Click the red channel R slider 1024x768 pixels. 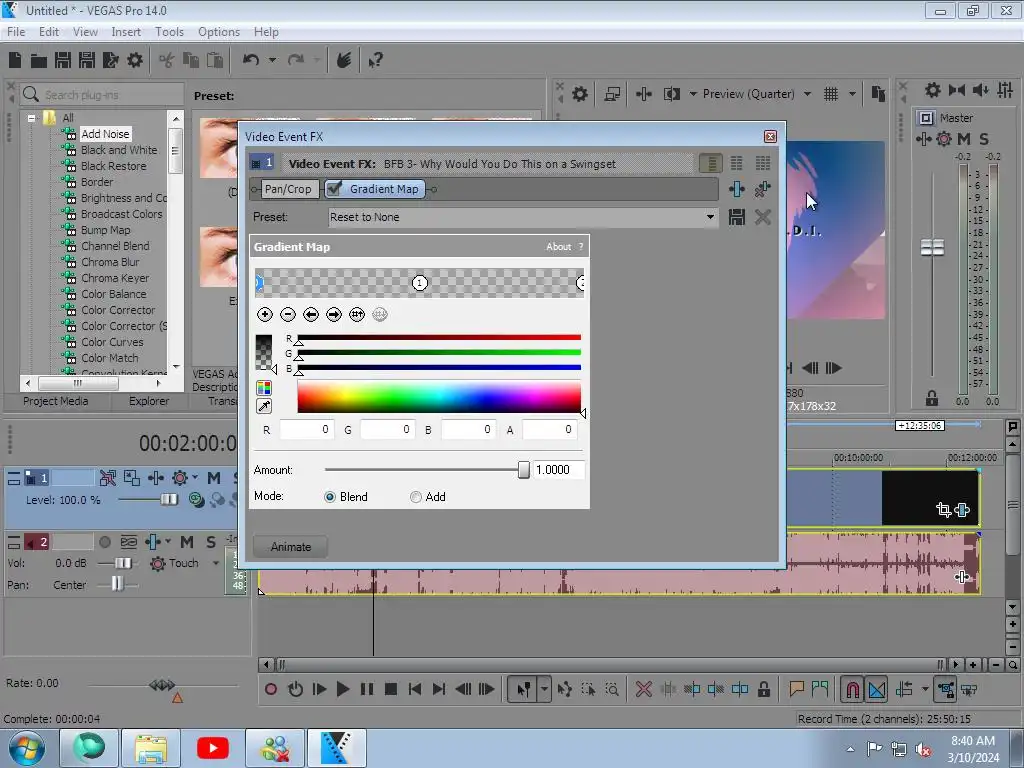(x=439, y=338)
